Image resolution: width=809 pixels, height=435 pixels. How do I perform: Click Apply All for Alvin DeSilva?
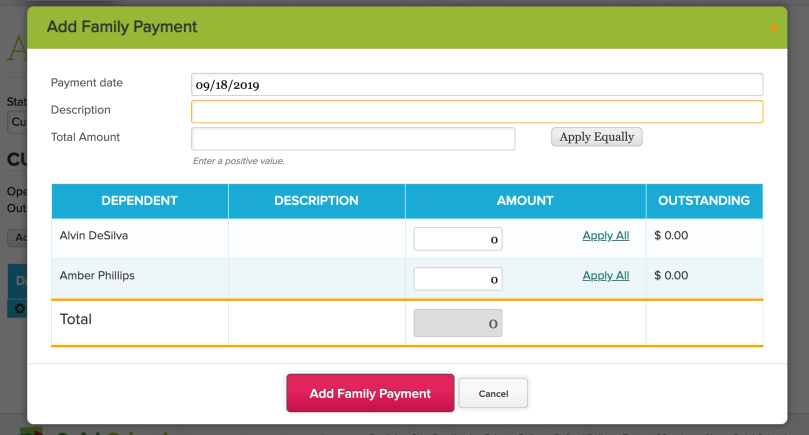[605, 236]
